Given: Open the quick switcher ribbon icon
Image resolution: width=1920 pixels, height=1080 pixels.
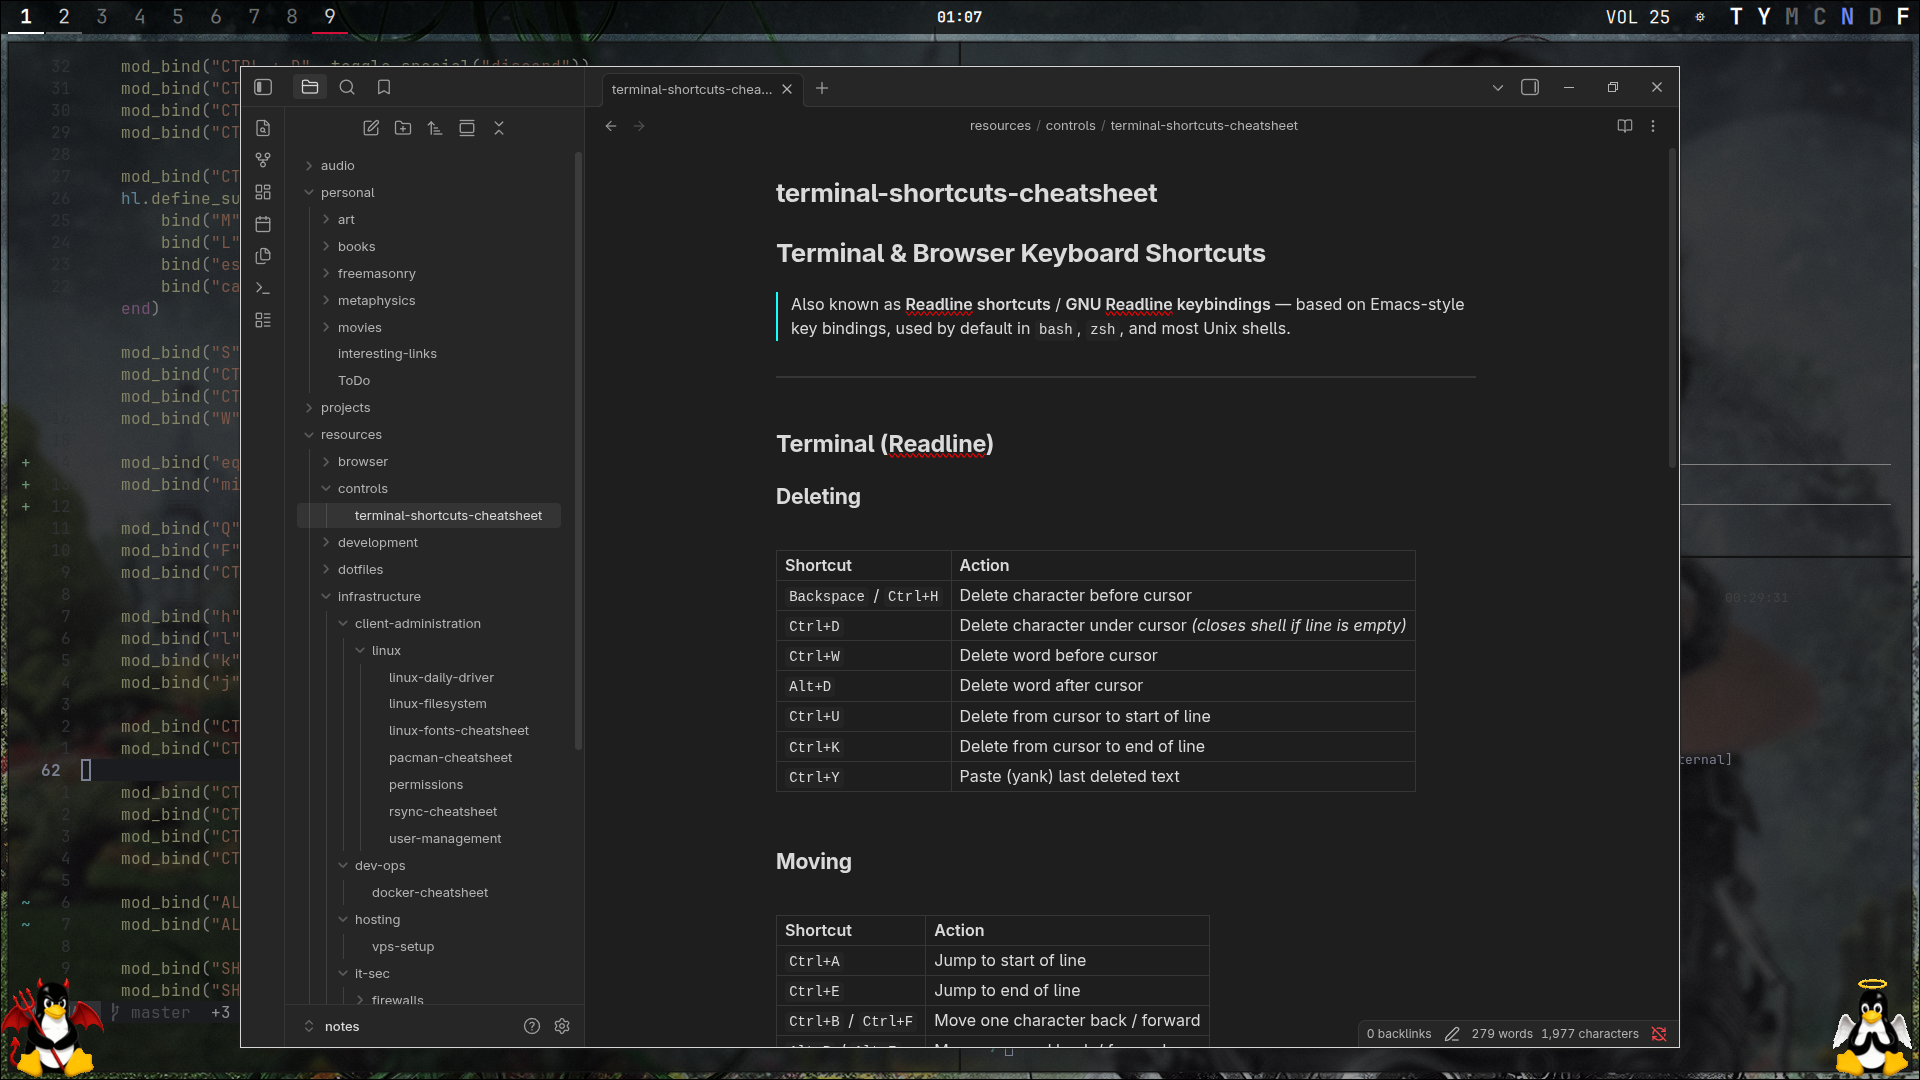Looking at the screenshot, I should [263, 128].
